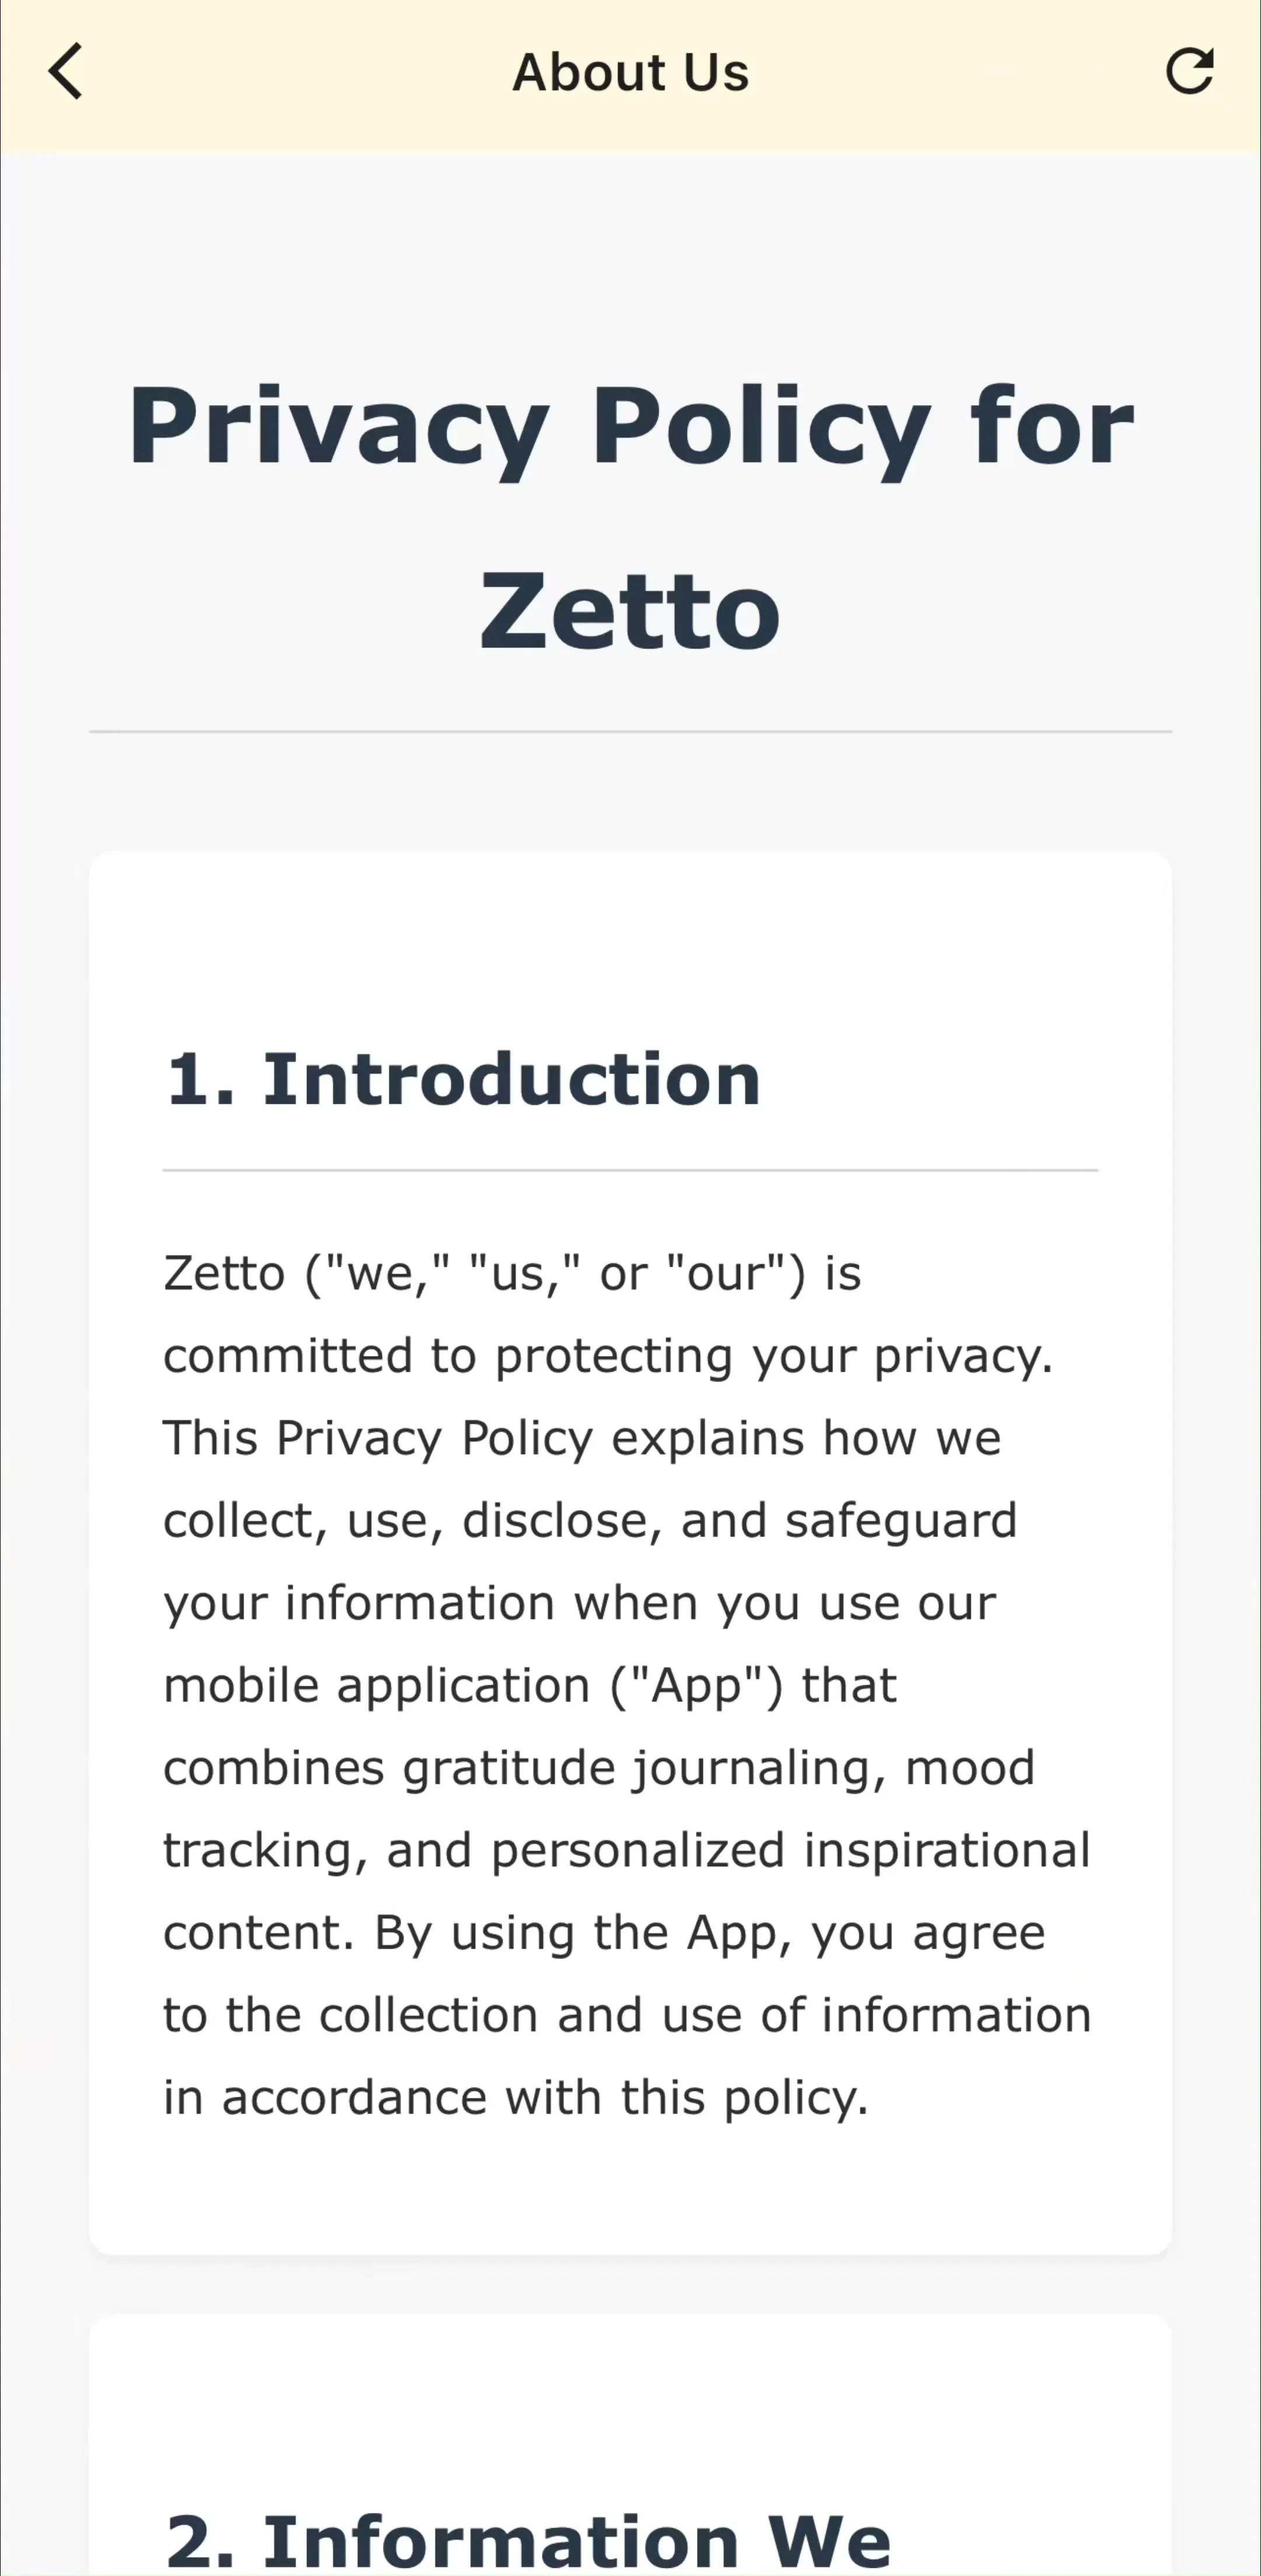1261x2576 pixels.
Task: Select the About Us header title
Action: (x=631, y=73)
